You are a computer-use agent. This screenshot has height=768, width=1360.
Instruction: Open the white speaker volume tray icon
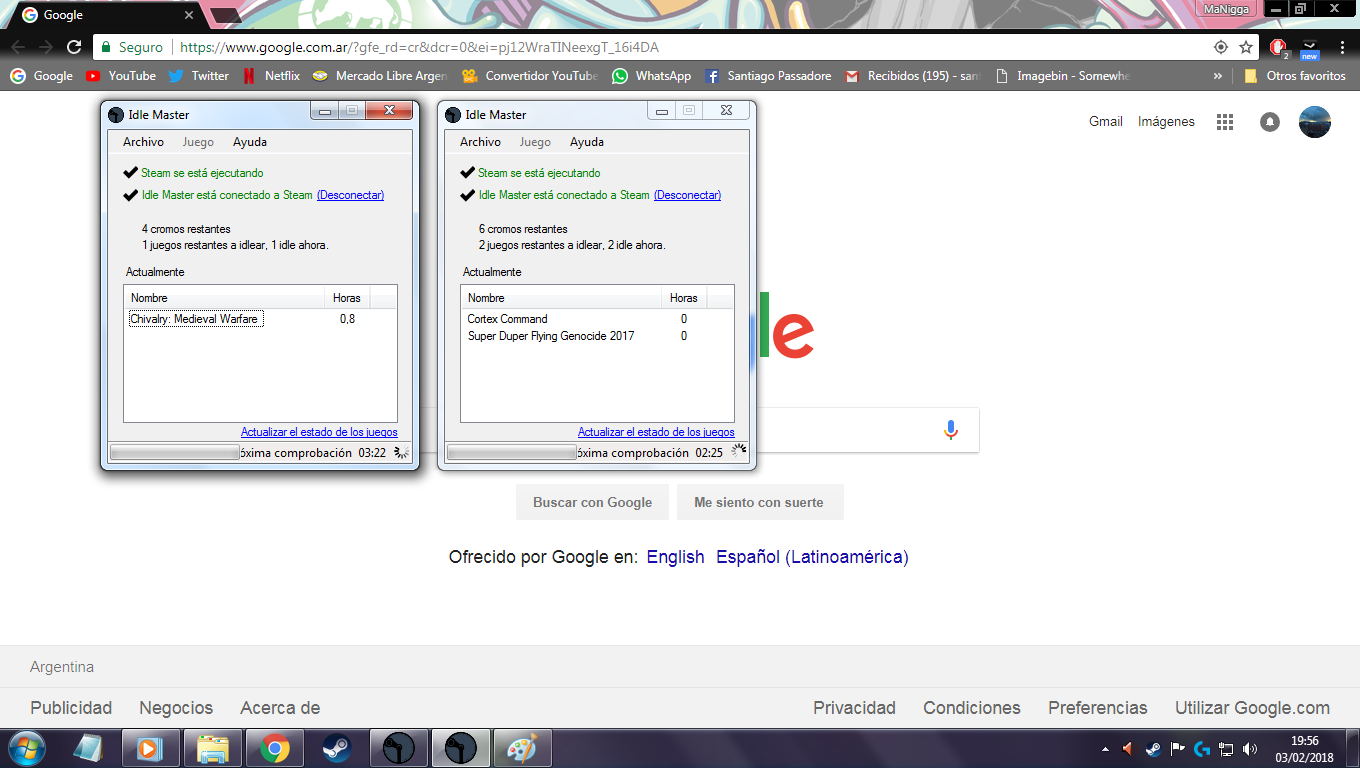(x=1249, y=748)
